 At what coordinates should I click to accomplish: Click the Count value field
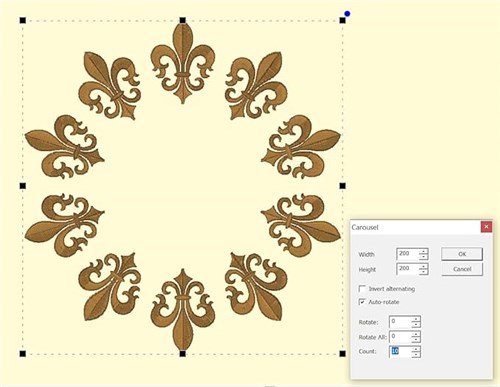point(400,351)
